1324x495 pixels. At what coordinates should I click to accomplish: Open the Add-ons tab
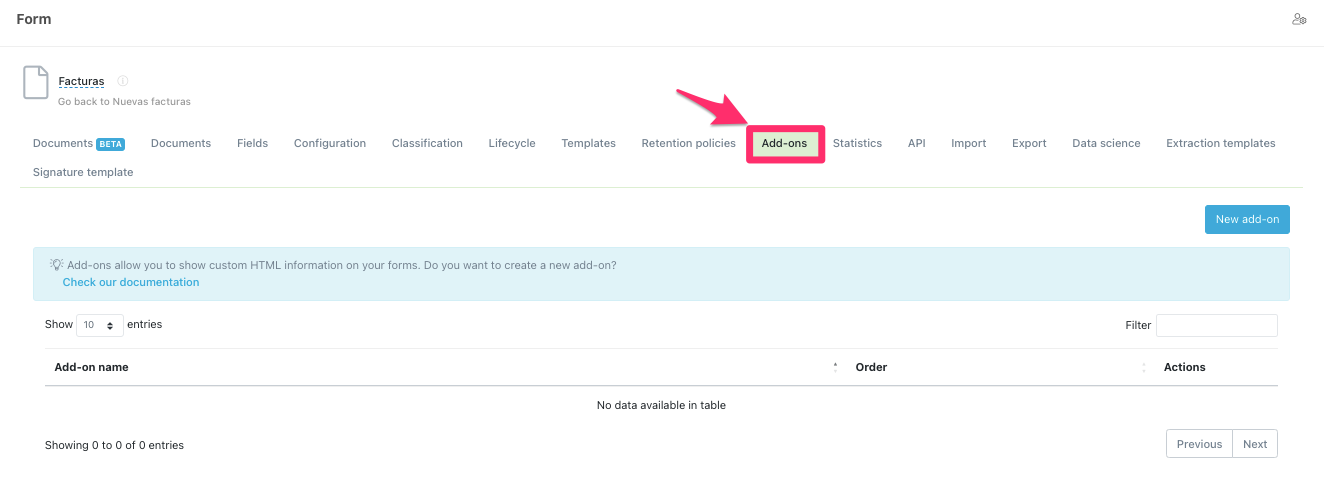(784, 143)
